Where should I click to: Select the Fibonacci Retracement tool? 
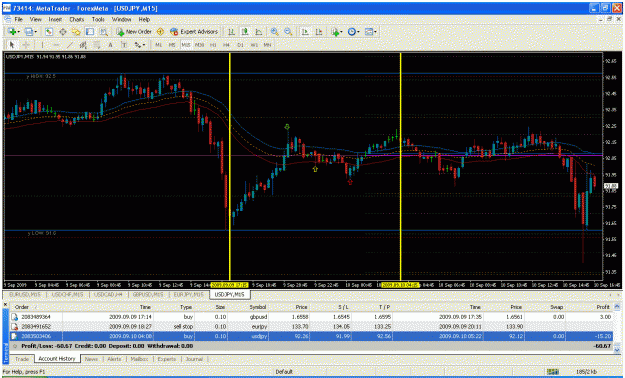(97, 45)
